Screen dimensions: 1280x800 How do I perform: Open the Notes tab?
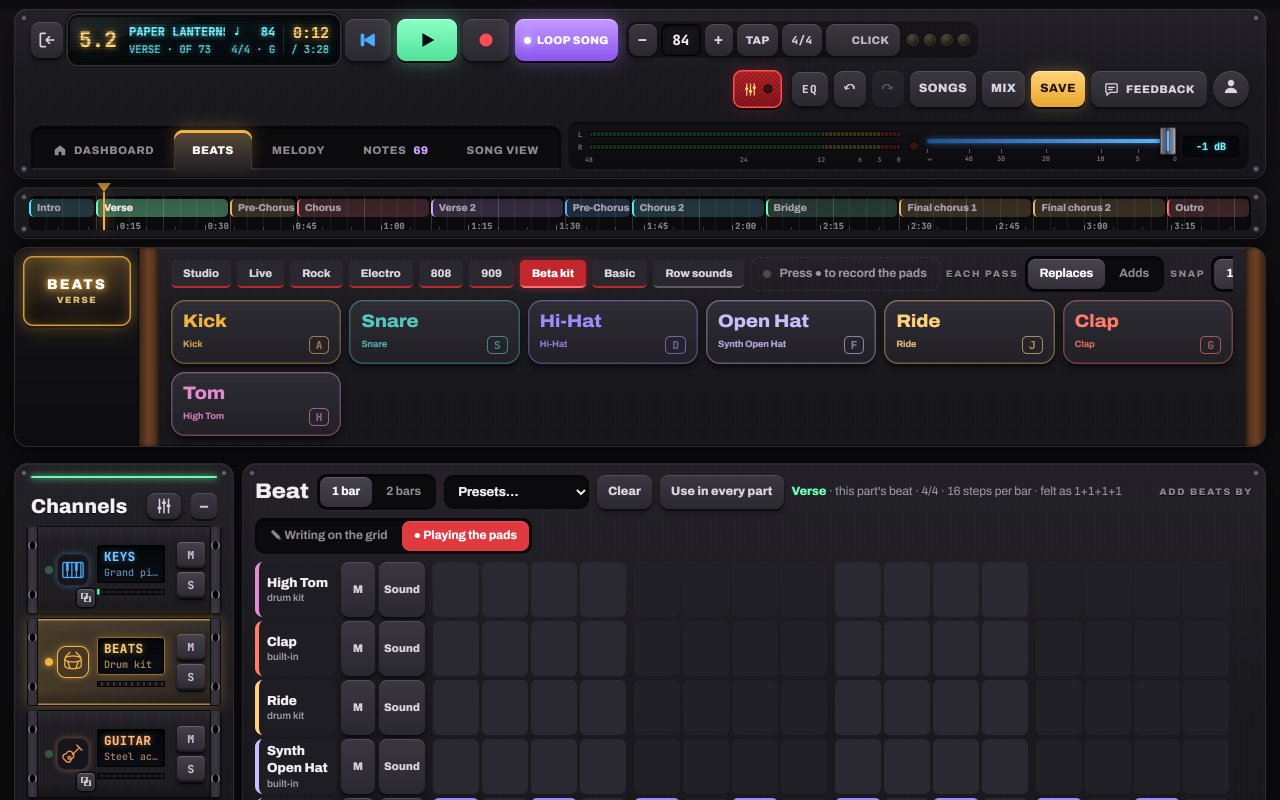[395, 150]
